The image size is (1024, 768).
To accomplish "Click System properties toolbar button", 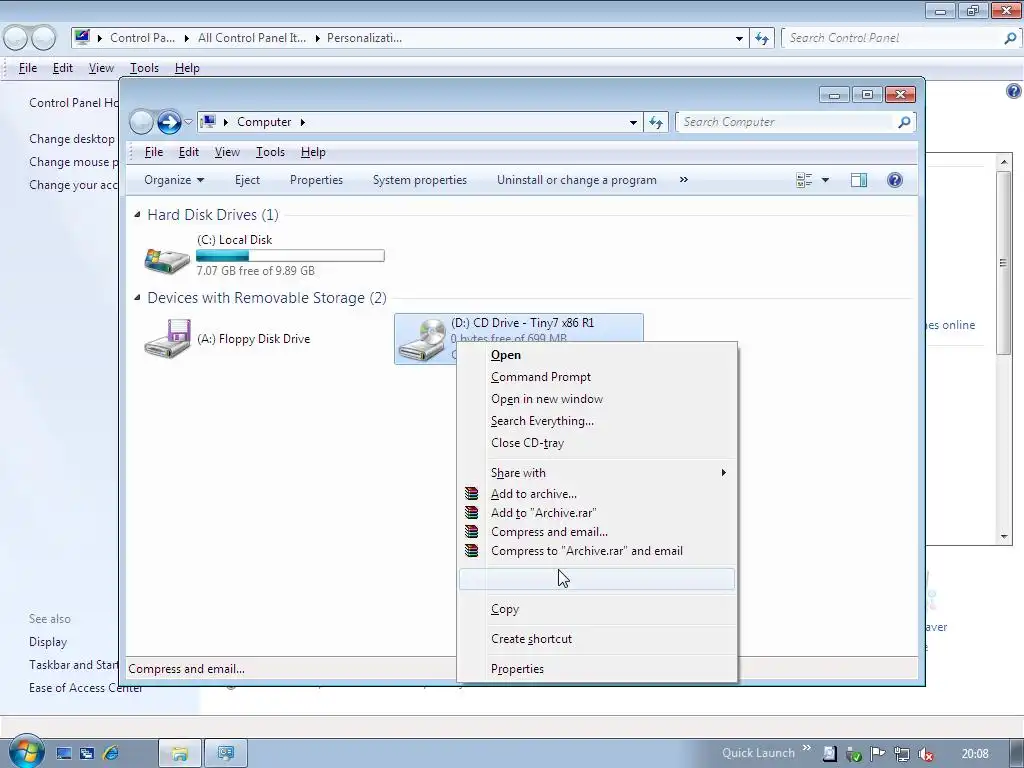I will pos(419,180).
